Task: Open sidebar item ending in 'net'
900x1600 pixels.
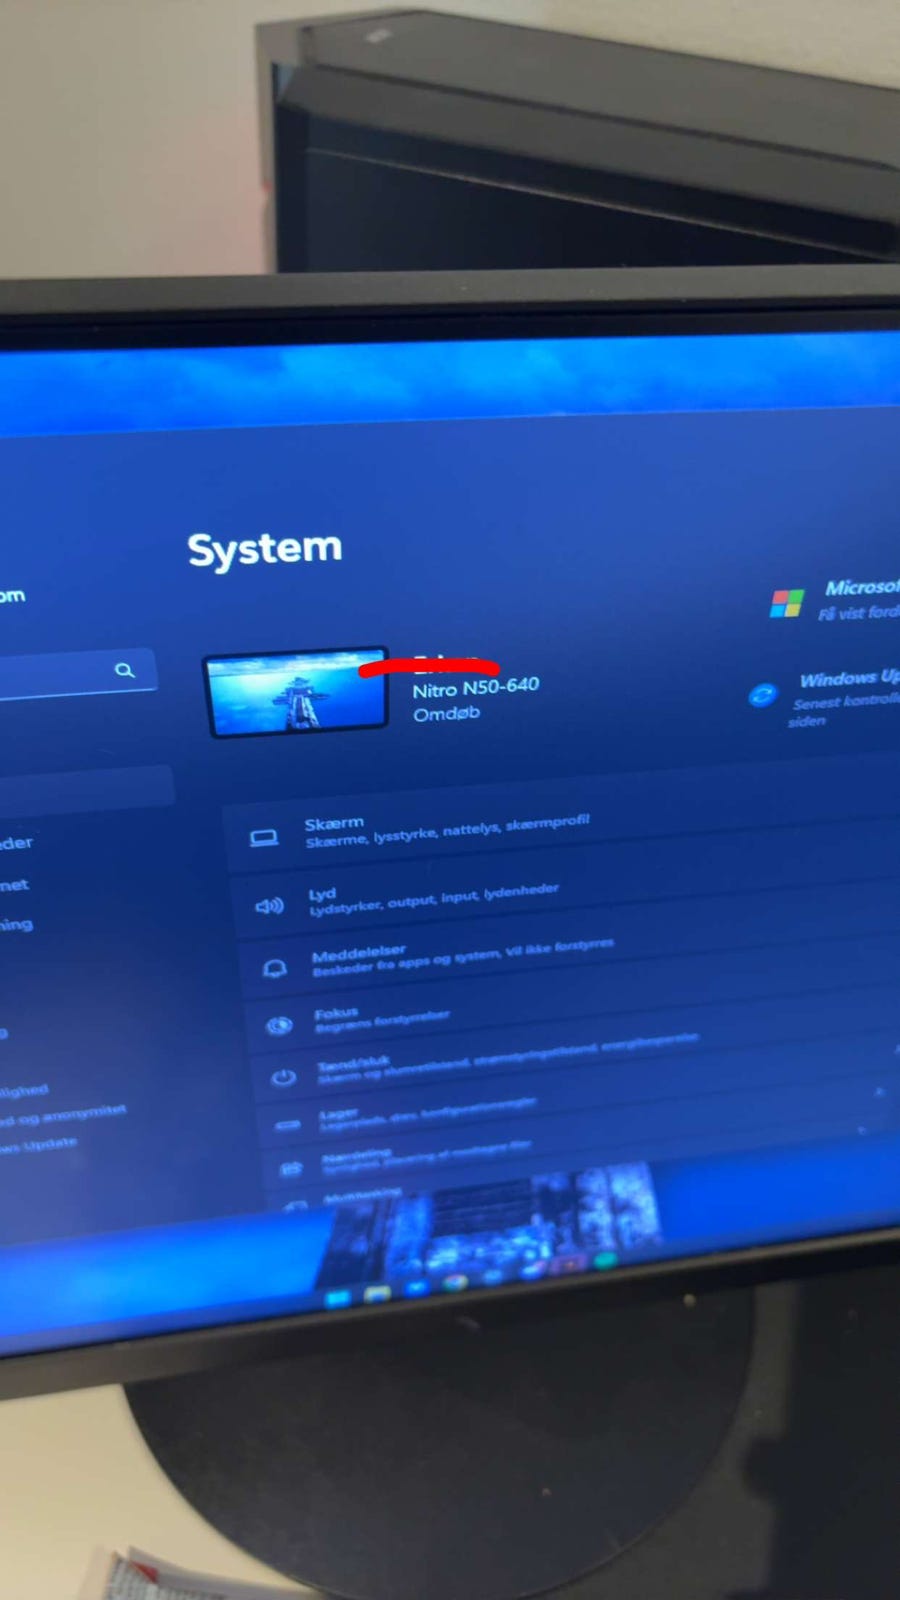Action: click(14, 885)
